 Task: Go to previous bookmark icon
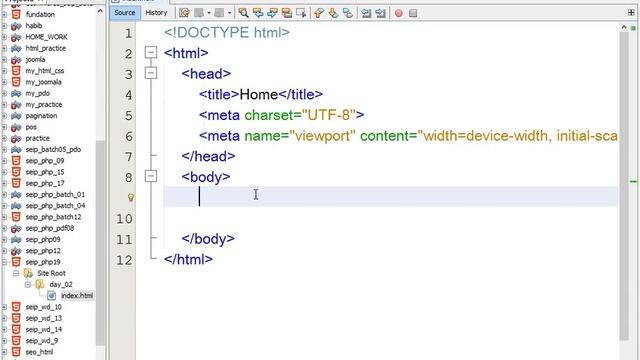[x=319, y=13]
